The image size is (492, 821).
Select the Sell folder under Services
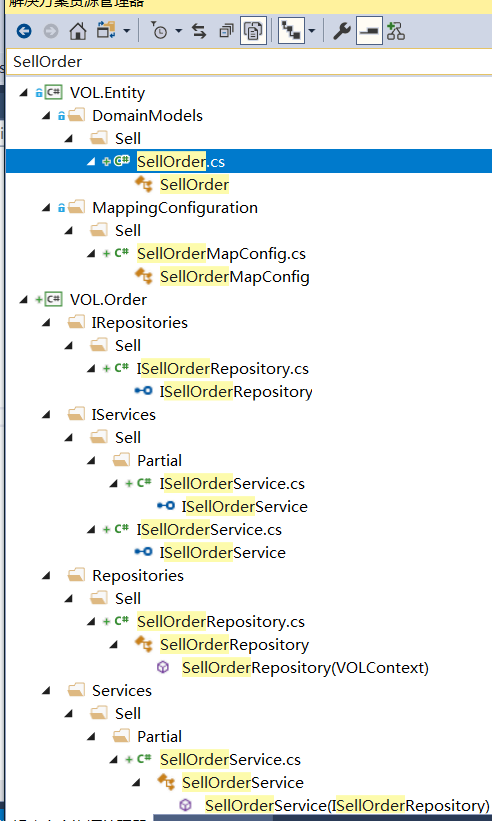click(128, 714)
